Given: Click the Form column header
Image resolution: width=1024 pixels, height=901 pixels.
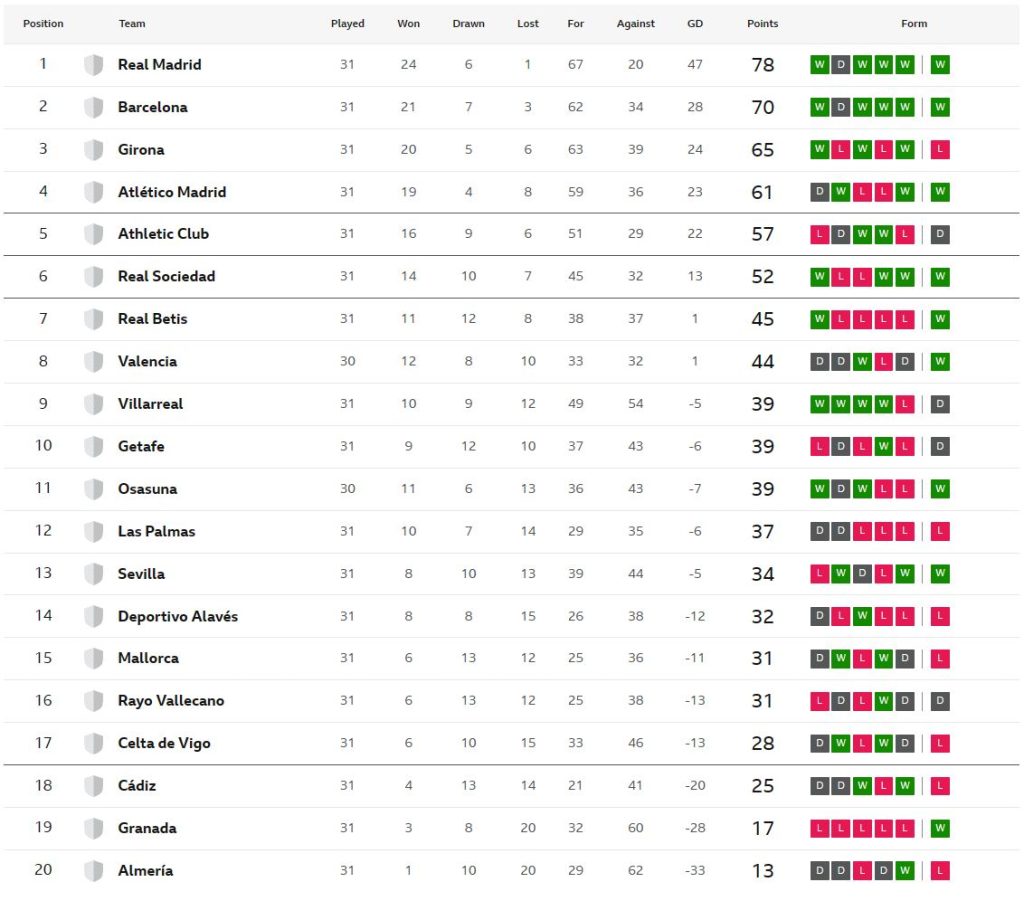Looking at the screenshot, I should [x=914, y=24].
